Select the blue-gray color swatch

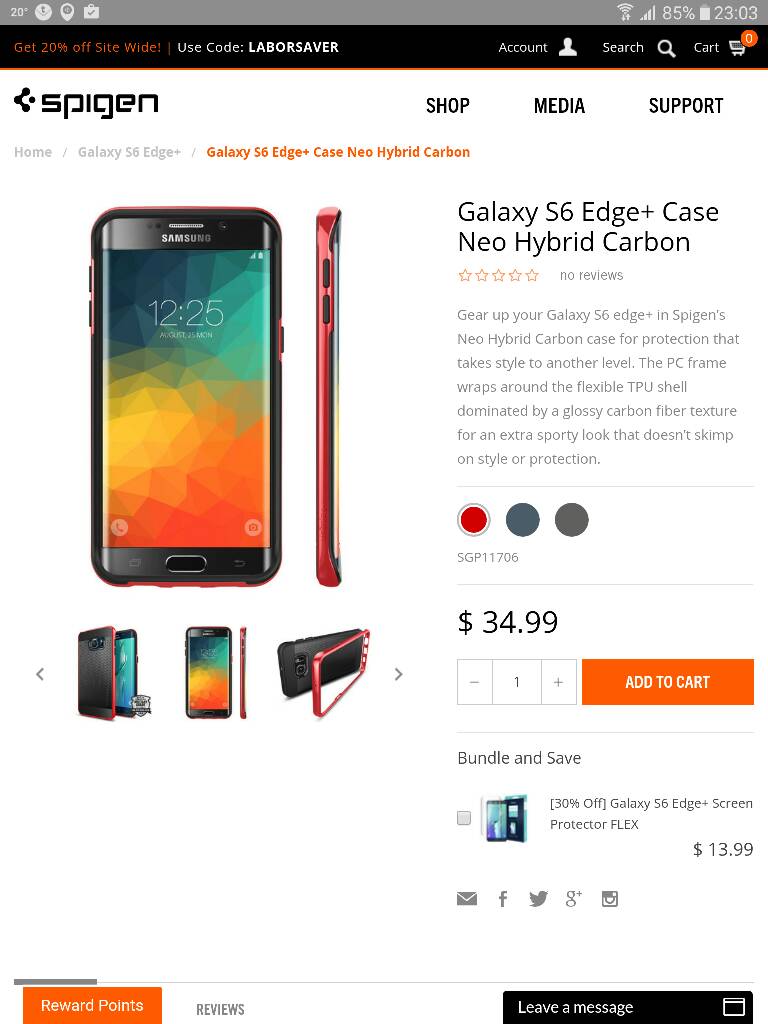522,520
